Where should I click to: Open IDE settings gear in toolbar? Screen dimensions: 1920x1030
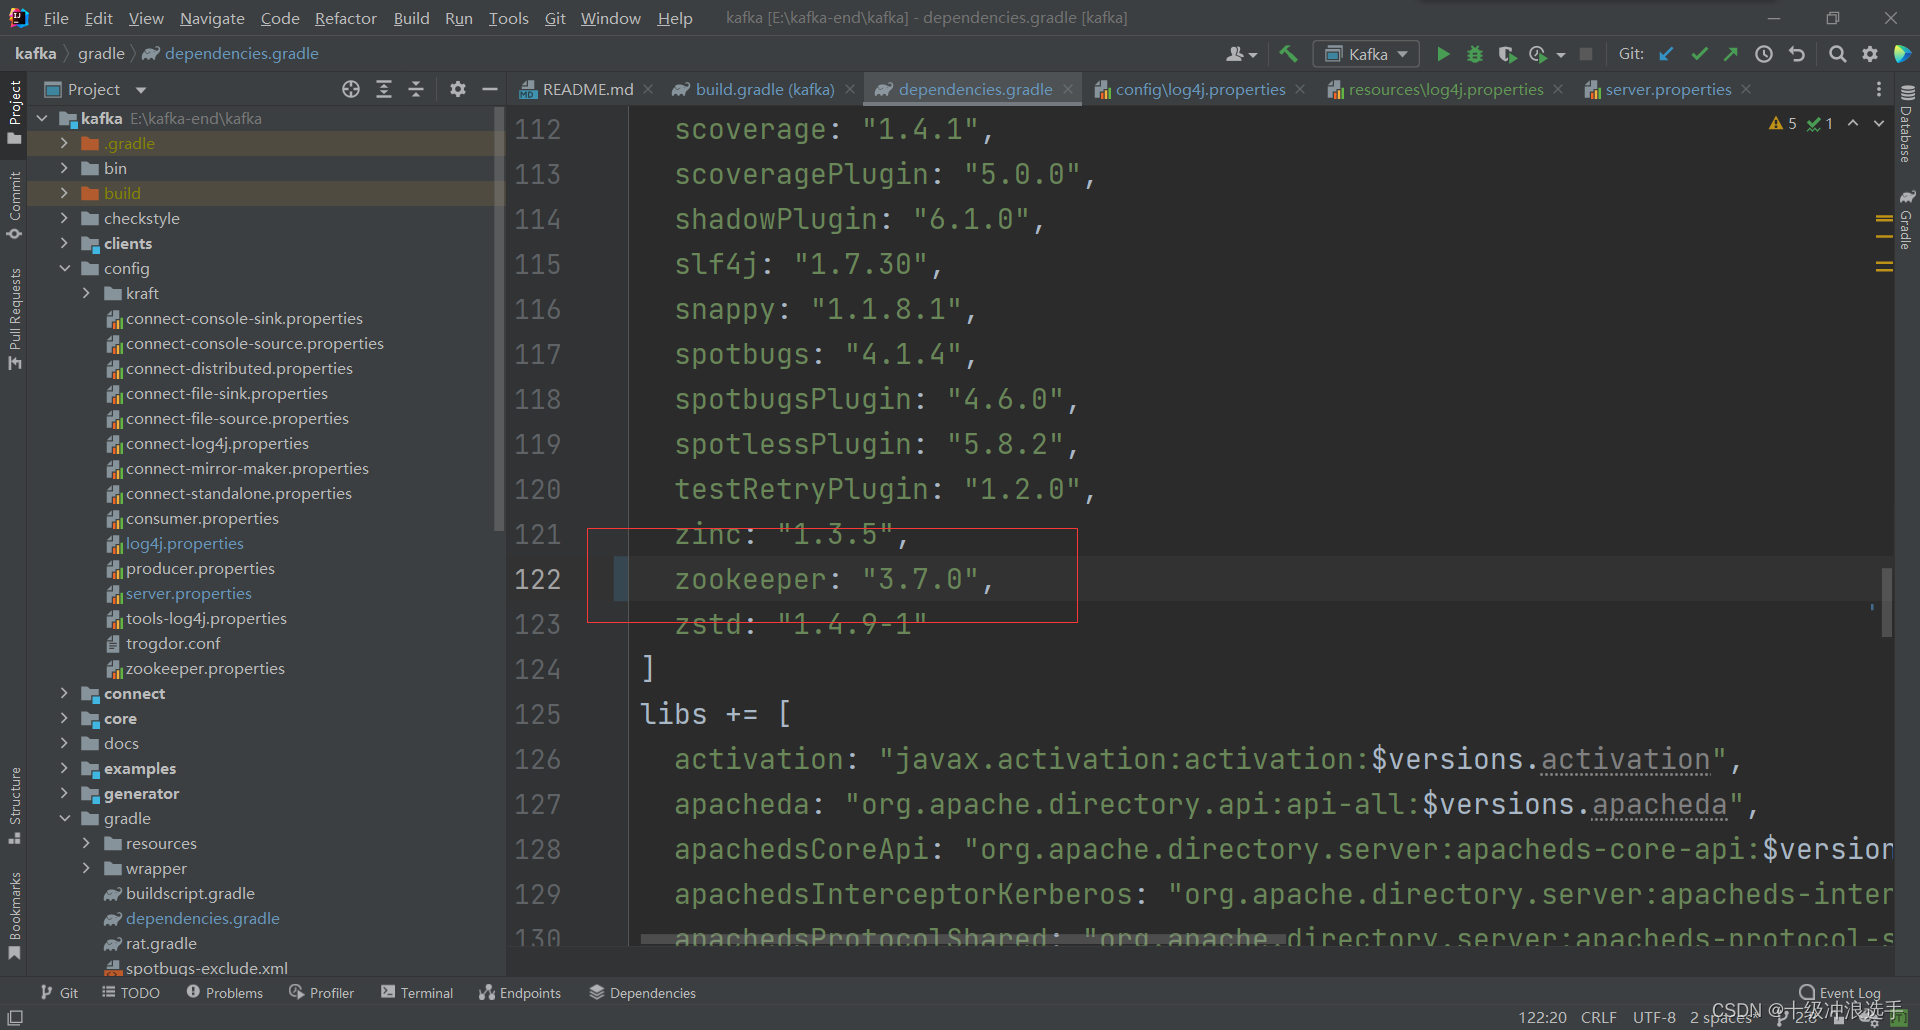click(1870, 54)
